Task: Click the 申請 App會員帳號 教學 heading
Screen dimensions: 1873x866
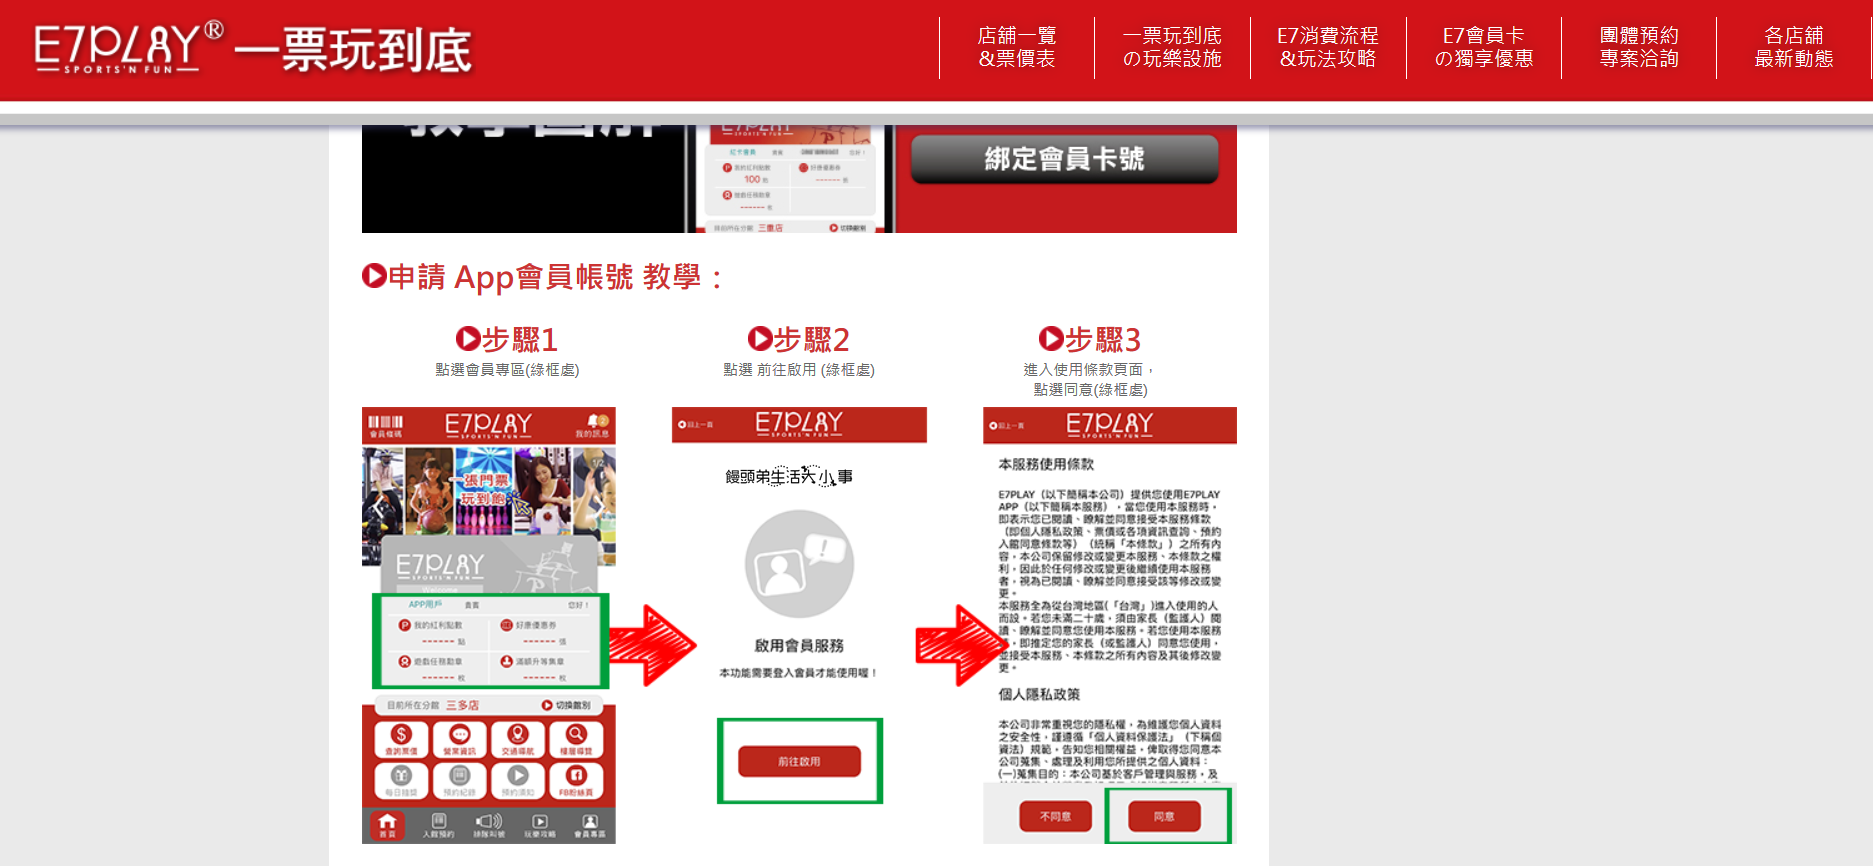Action: [x=541, y=276]
